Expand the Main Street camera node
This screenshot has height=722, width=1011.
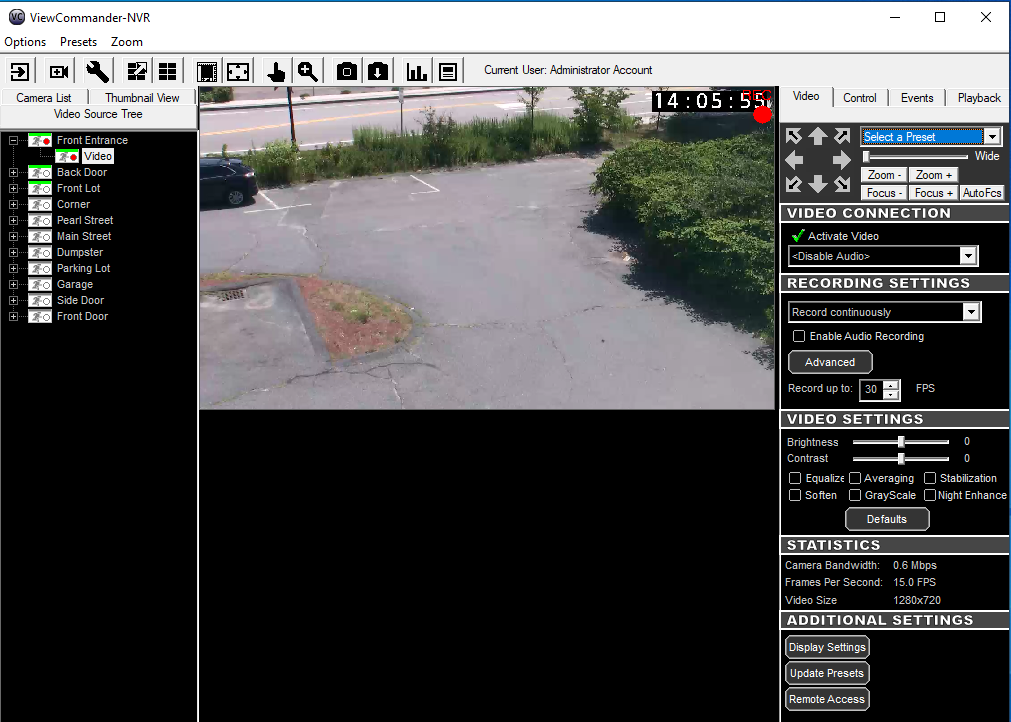pyautogui.click(x=13, y=237)
